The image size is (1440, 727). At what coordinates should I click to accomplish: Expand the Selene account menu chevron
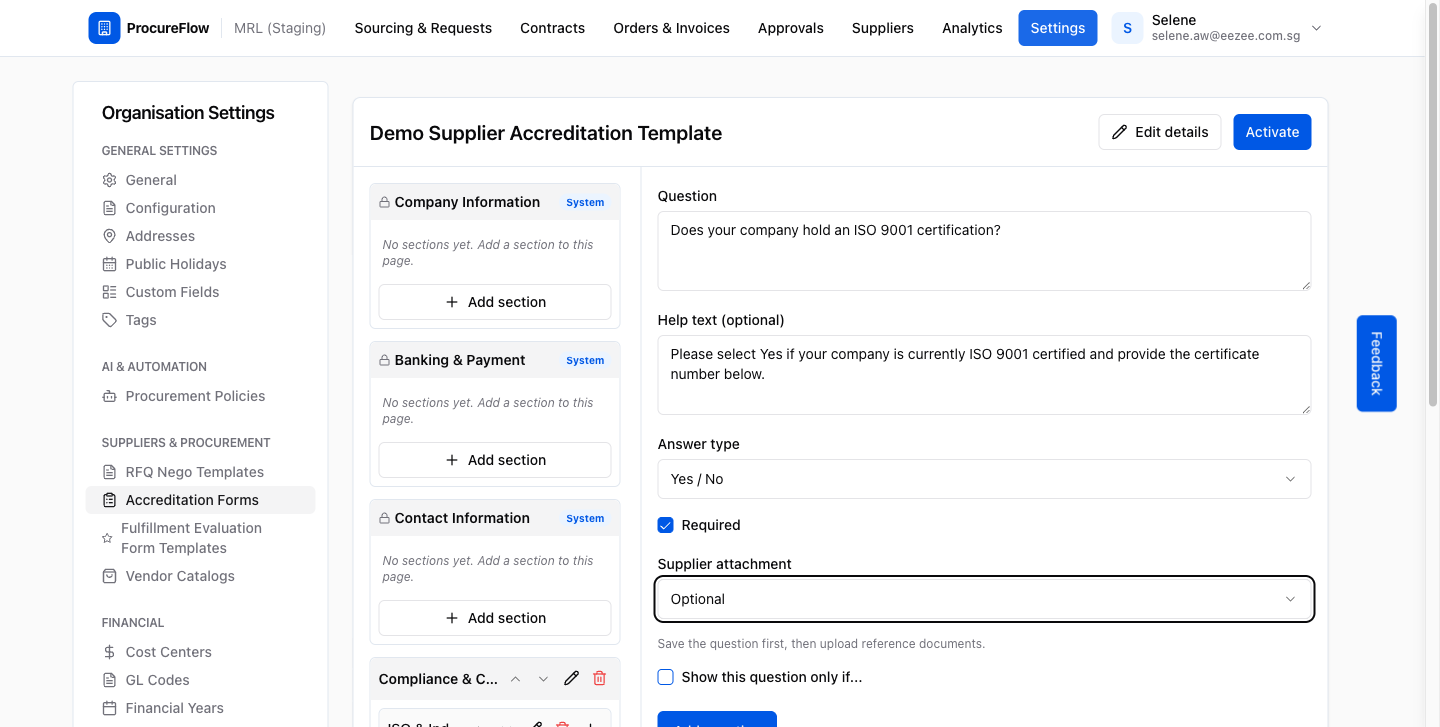[1316, 28]
